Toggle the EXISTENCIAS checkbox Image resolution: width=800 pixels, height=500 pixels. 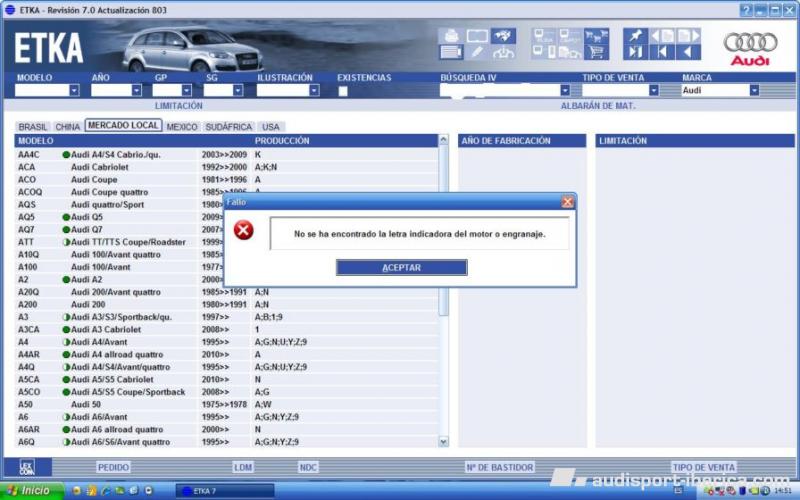click(x=343, y=91)
